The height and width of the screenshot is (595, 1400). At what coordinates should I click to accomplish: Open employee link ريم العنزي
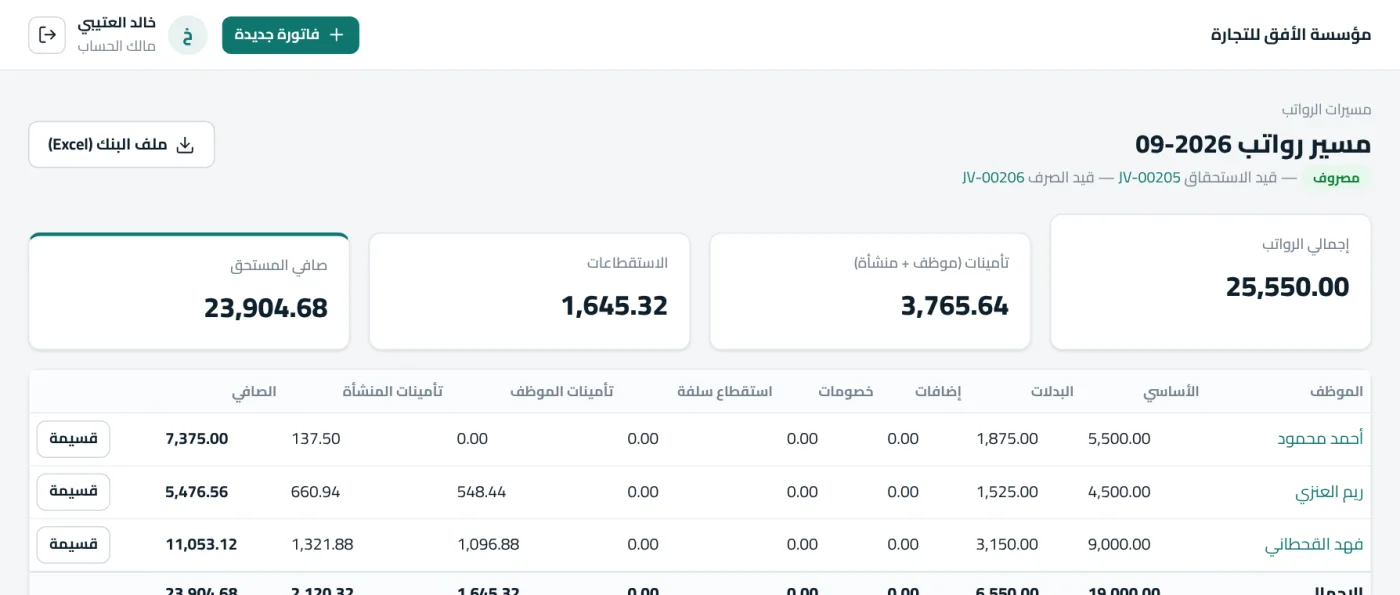[1329, 492]
